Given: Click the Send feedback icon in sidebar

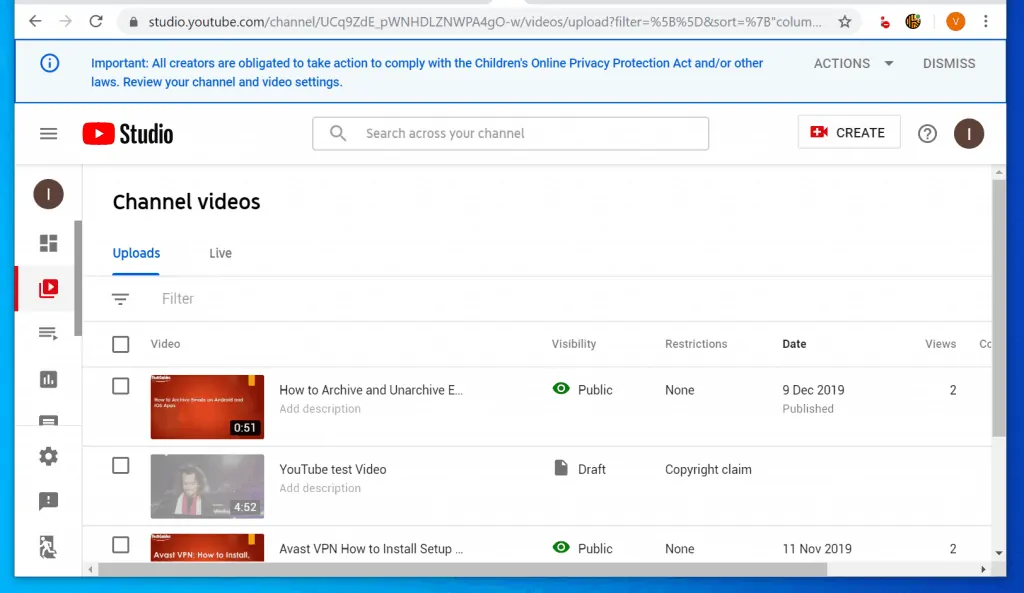Looking at the screenshot, I should [x=48, y=501].
